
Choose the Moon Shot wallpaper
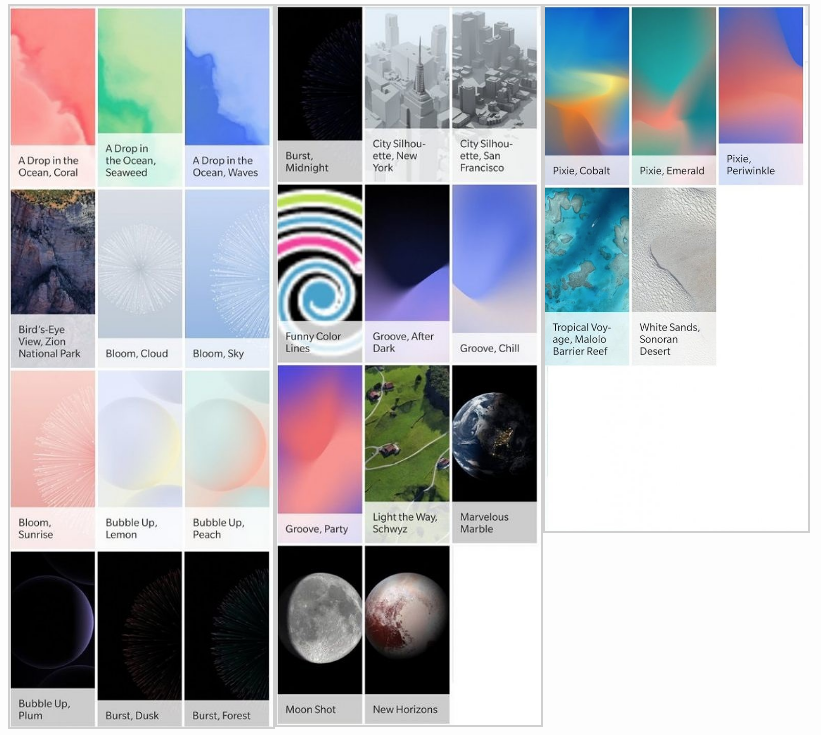click(x=320, y=635)
